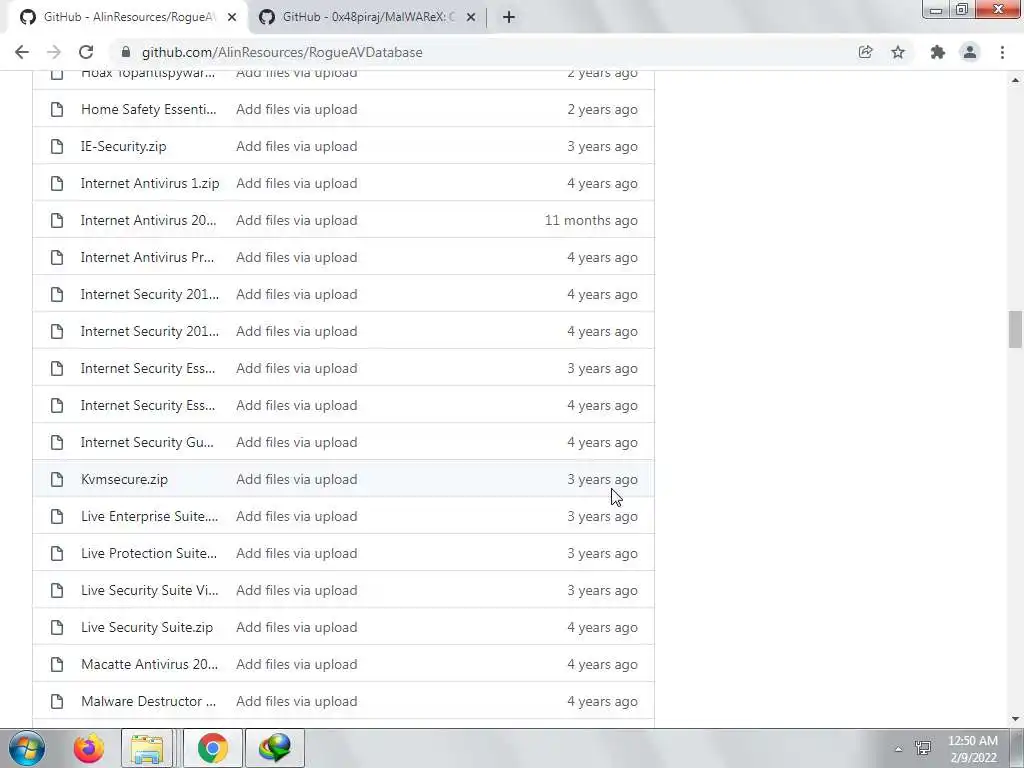
Task: Click the file icon beside Internet Security Gu...
Action: pyautogui.click(x=57, y=442)
